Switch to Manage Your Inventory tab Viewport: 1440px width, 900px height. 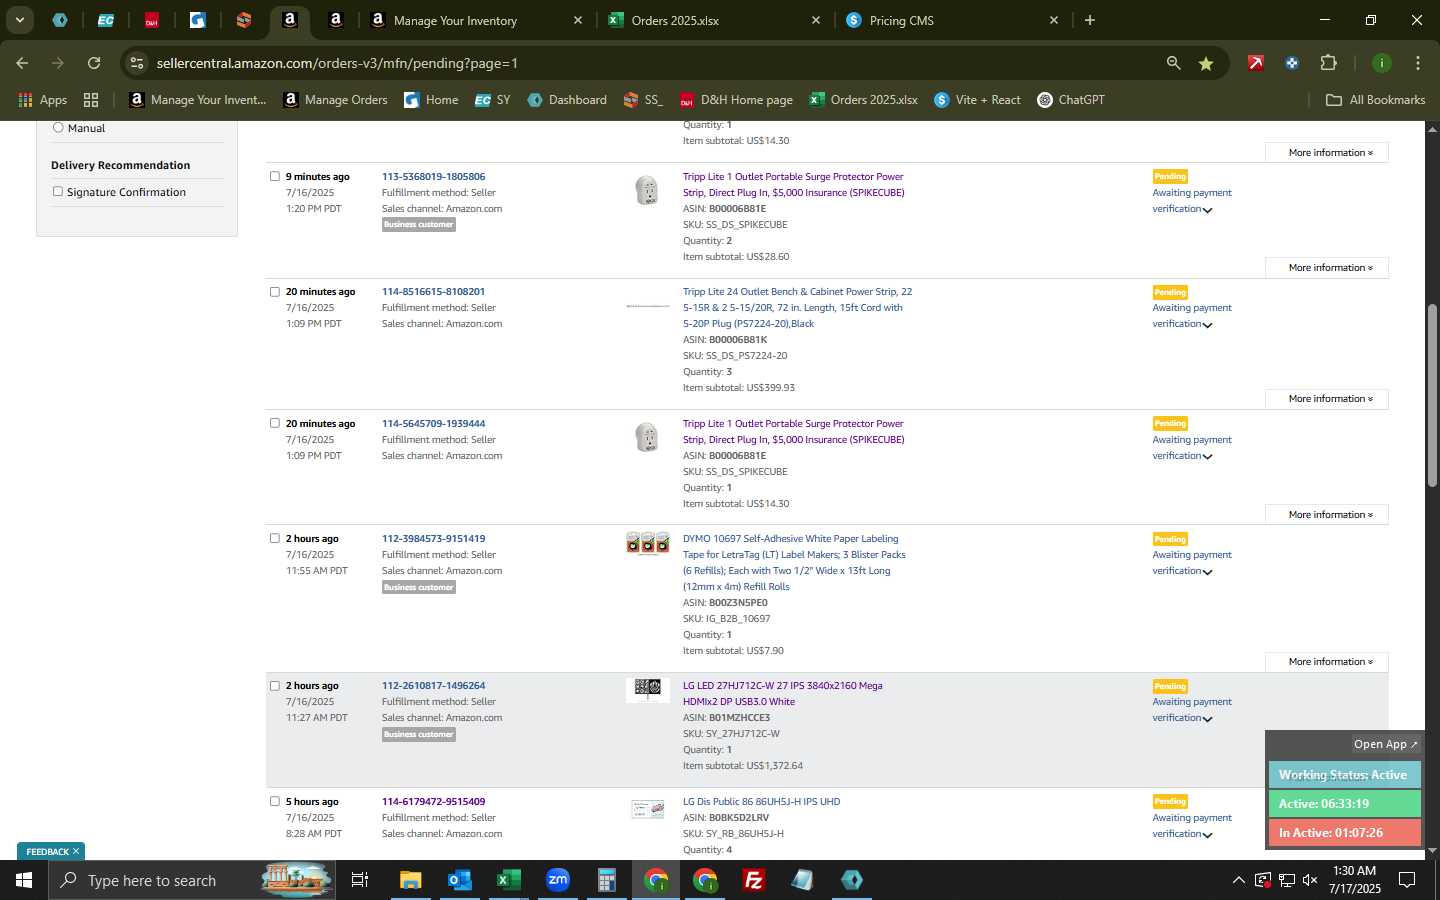476,20
